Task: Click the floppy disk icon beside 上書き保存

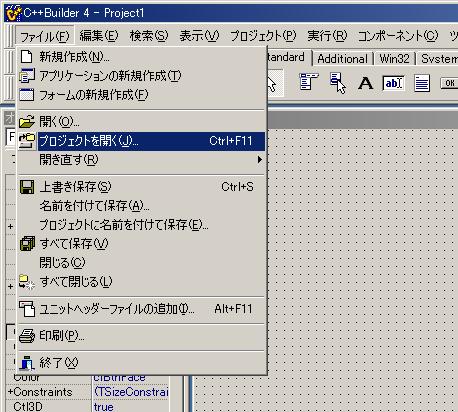Action: (x=27, y=187)
